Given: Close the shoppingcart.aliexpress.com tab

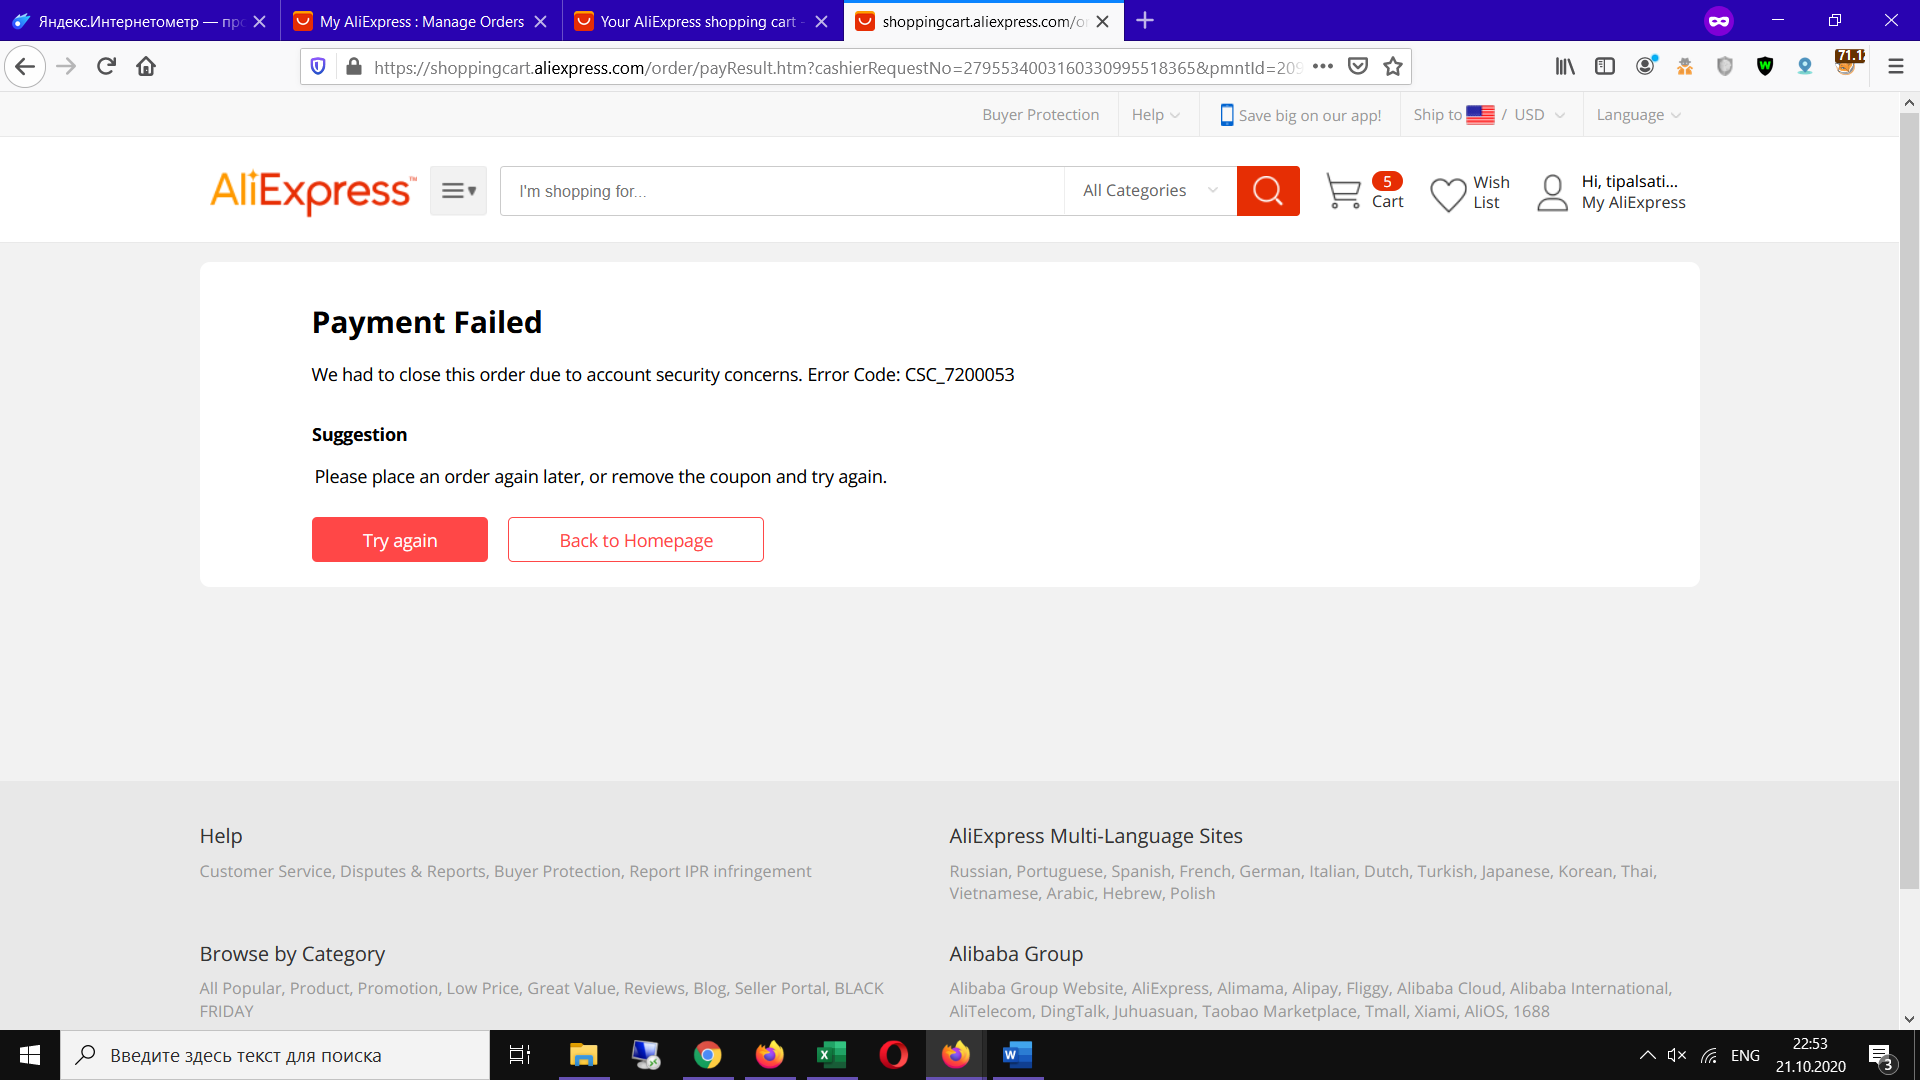Looking at the screenshot, I should coord(1103,21).
